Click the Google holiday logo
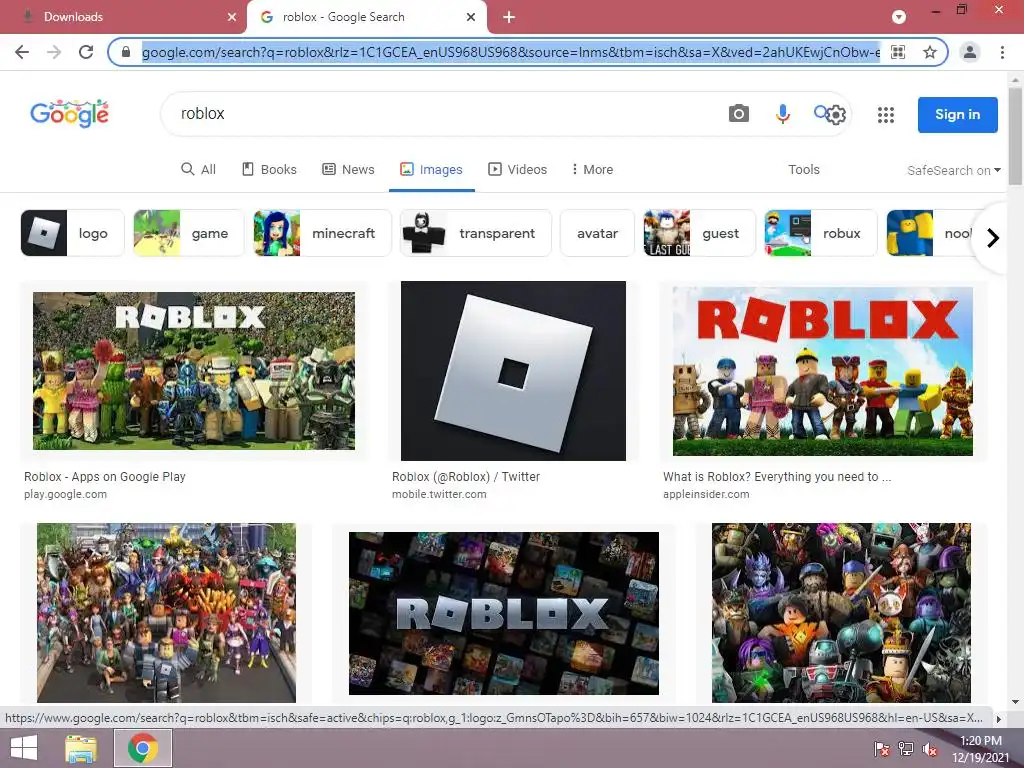 click(70, 114)
